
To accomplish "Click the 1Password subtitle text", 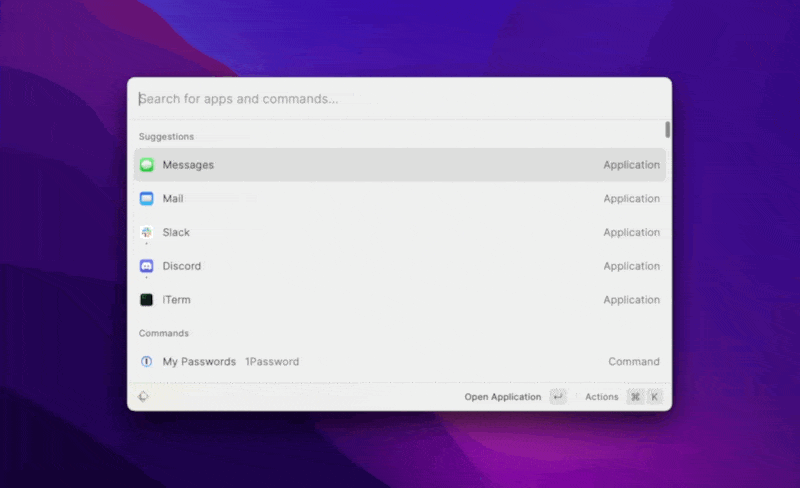I will click(272, 361).
